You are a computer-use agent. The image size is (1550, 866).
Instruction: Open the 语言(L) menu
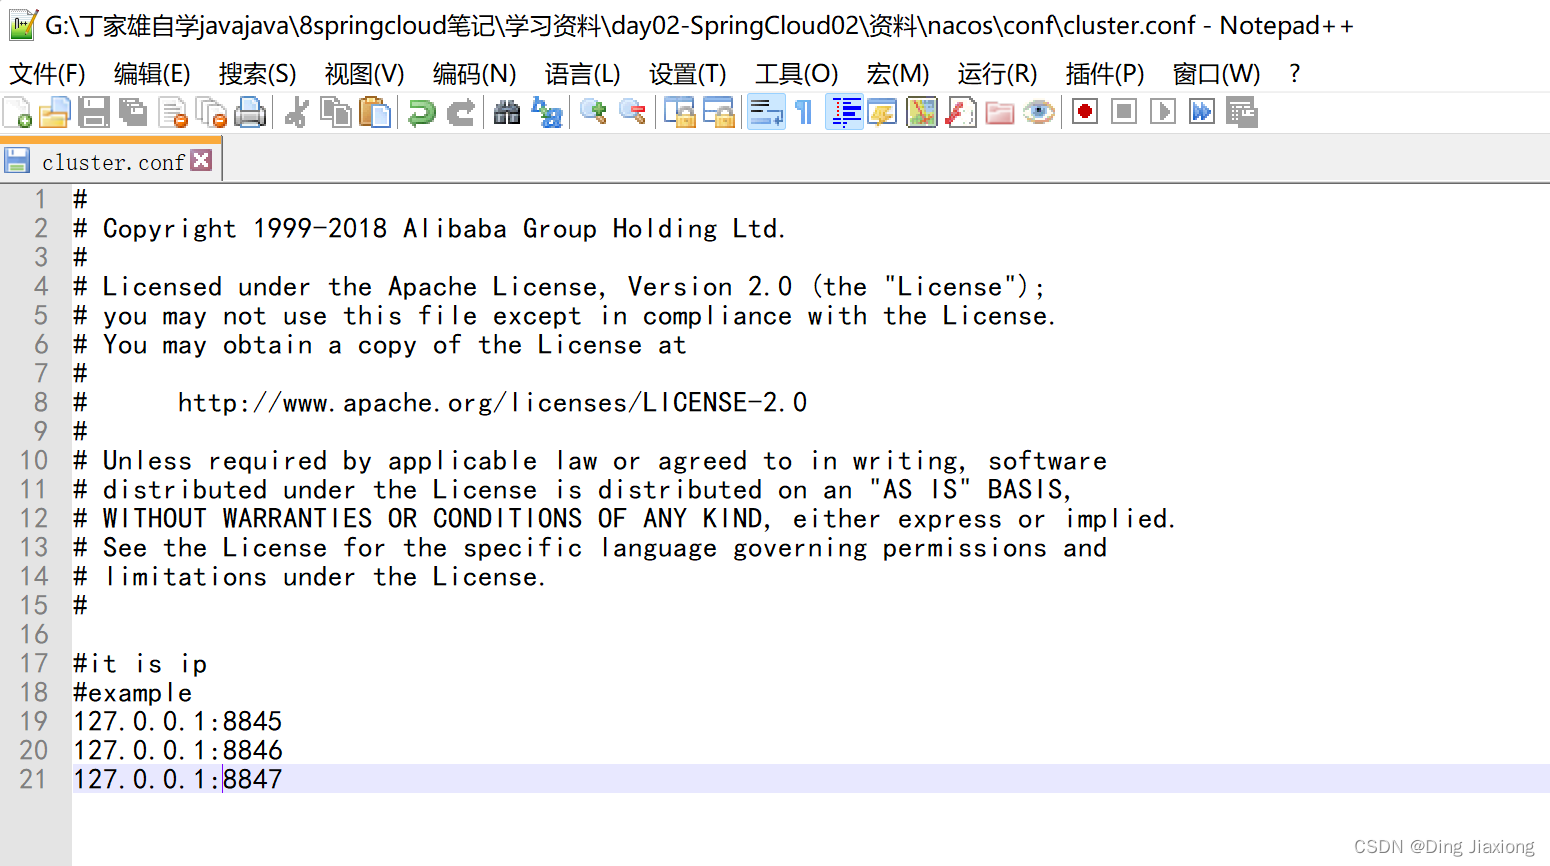click(x=583, y=74)
